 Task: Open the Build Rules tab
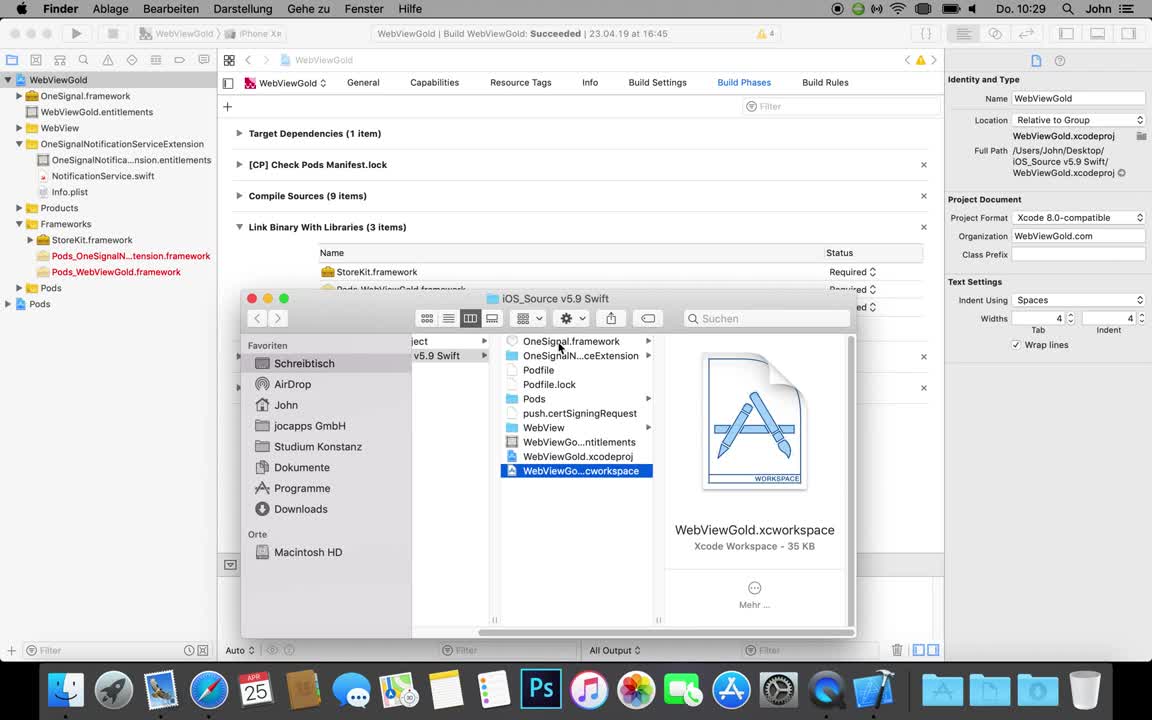click(825, 82)
